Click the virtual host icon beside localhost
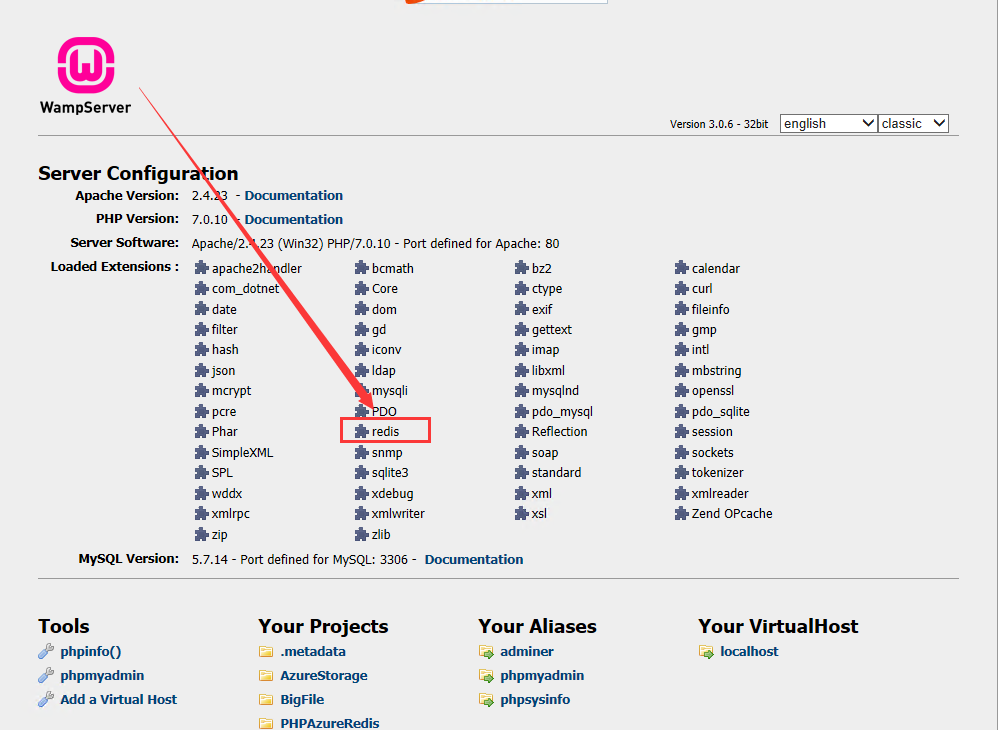Screen dimensions: 998x730 tap(706, 652)
